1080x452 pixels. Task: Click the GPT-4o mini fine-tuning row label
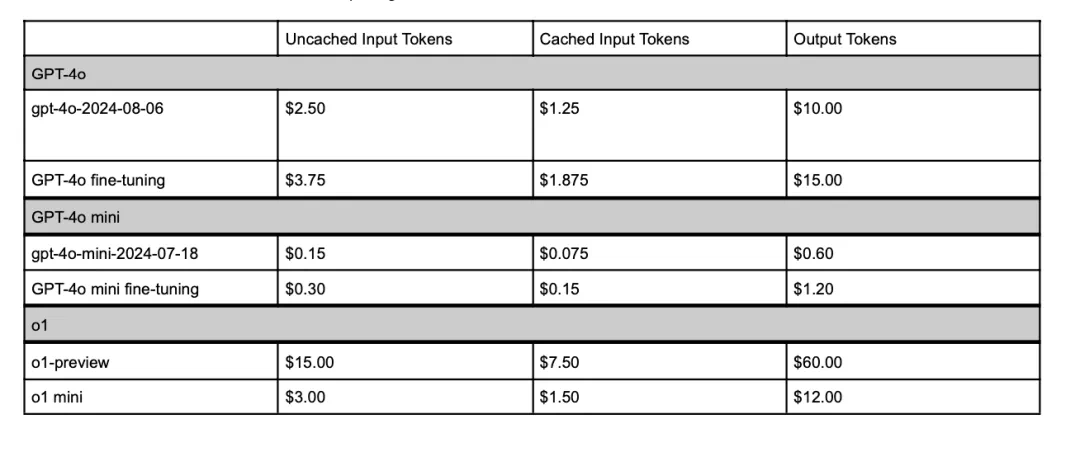point(116,290)
